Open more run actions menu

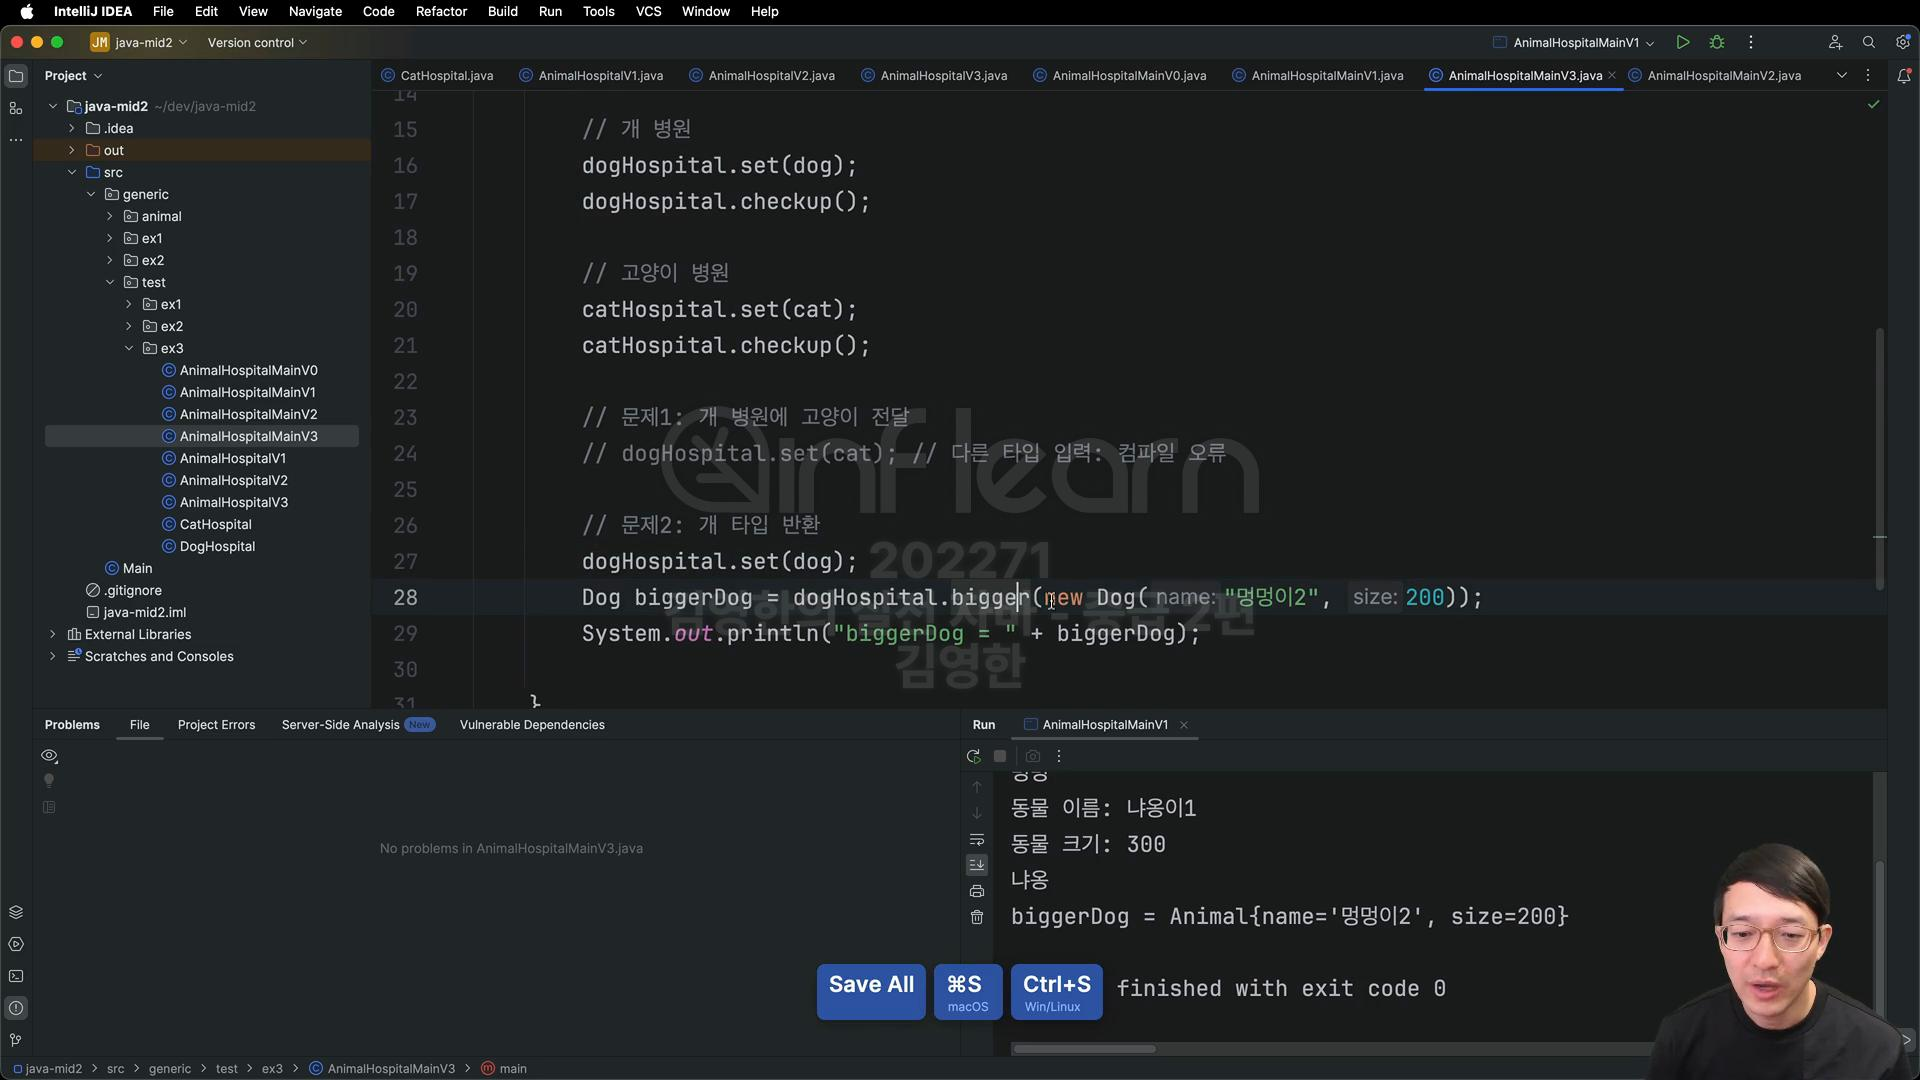pyautogui.click(x=1751, y=42)
